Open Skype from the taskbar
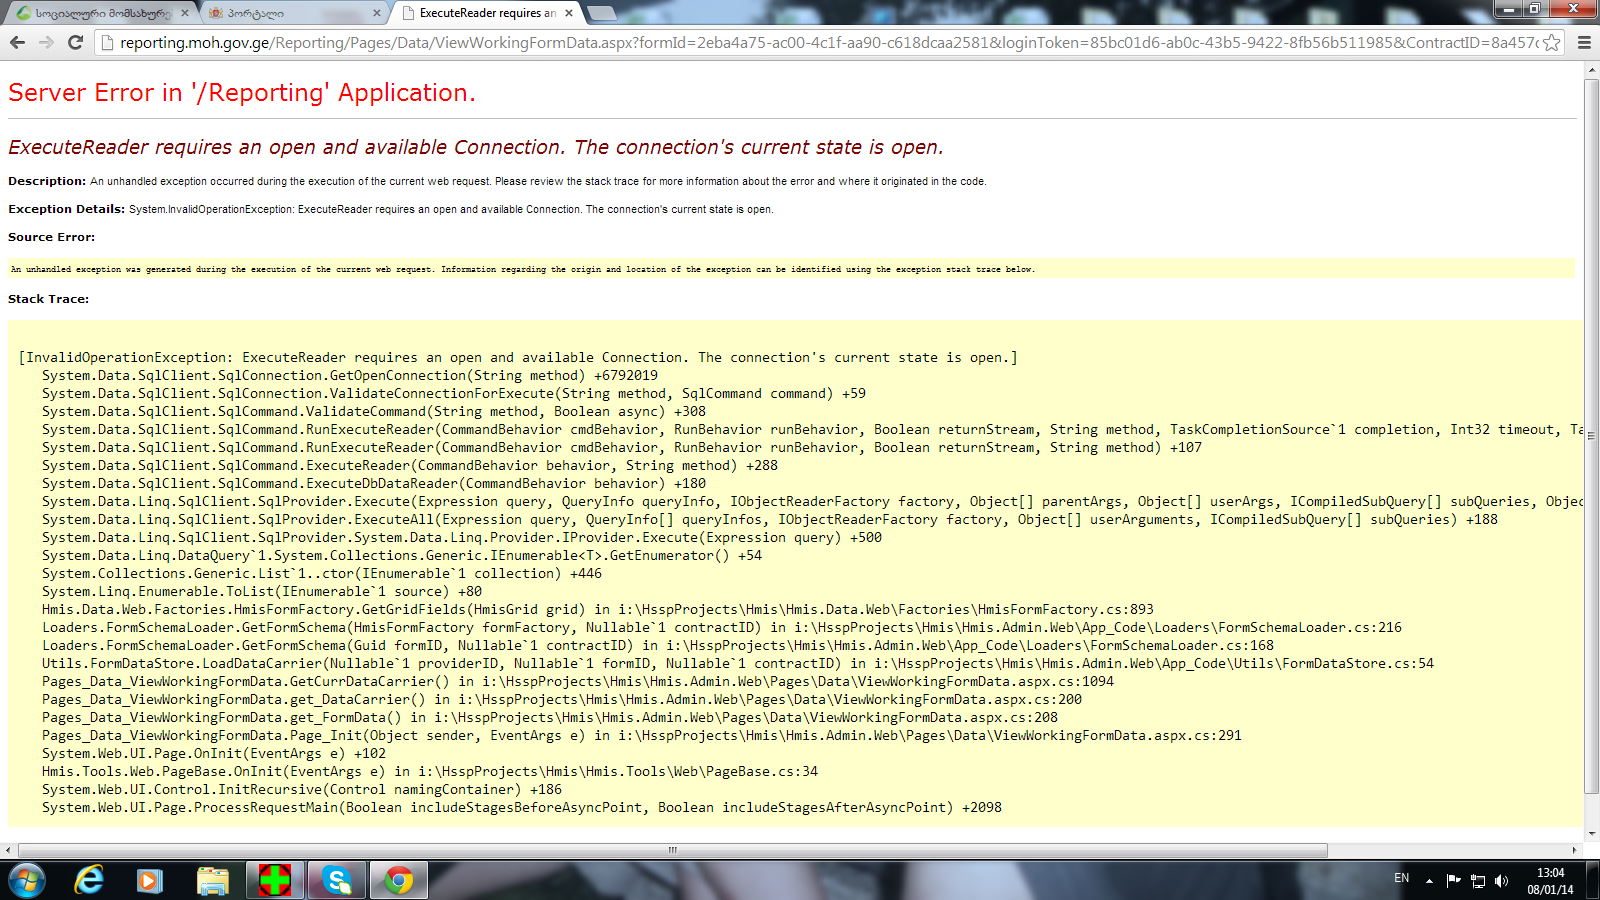The height and width of the screenshot is (900, 1600). tap(337, 880)
